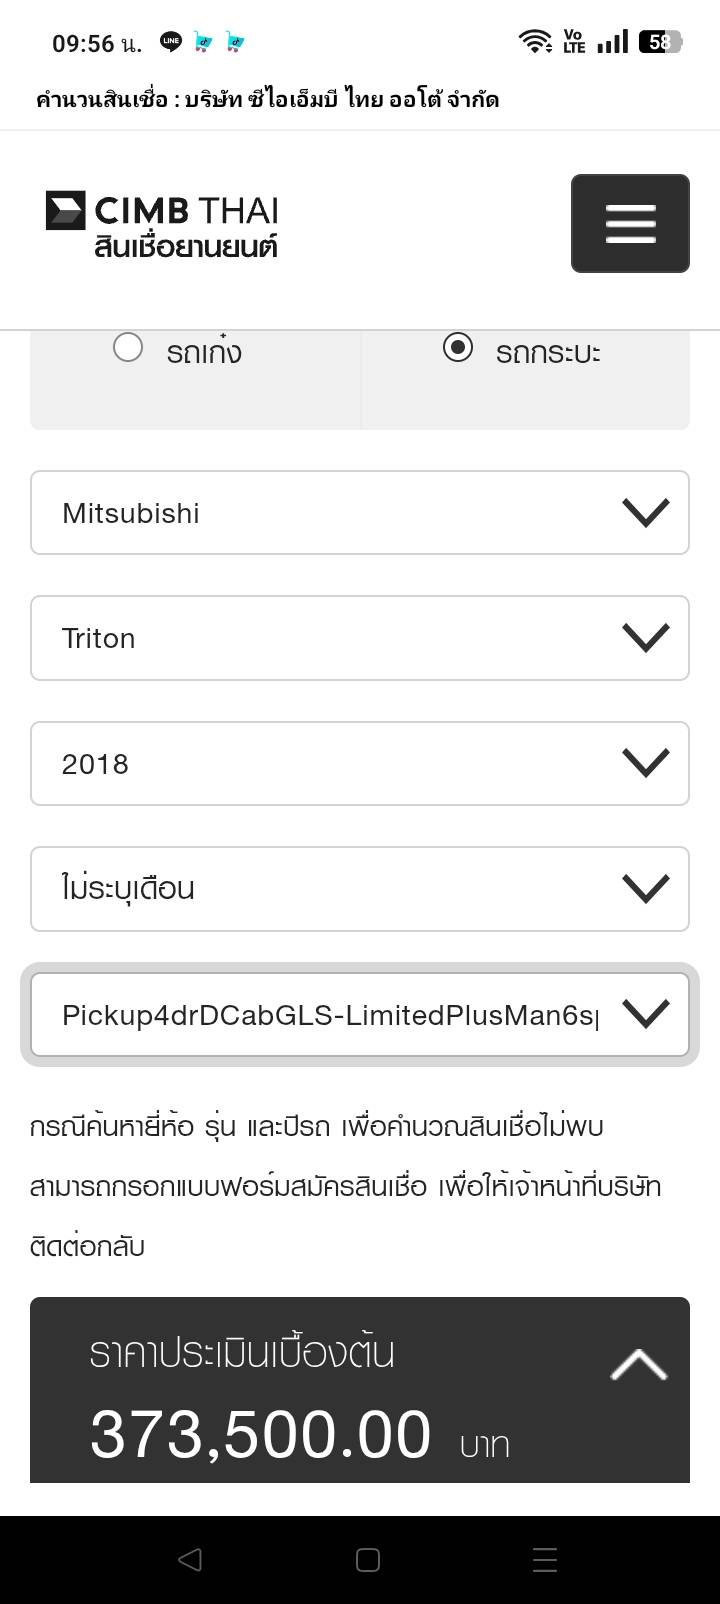This screenshot has height=1604, width=720.
Task: Open the hamburger menu button
Action: pyautogui.click(x=630, y=223)
